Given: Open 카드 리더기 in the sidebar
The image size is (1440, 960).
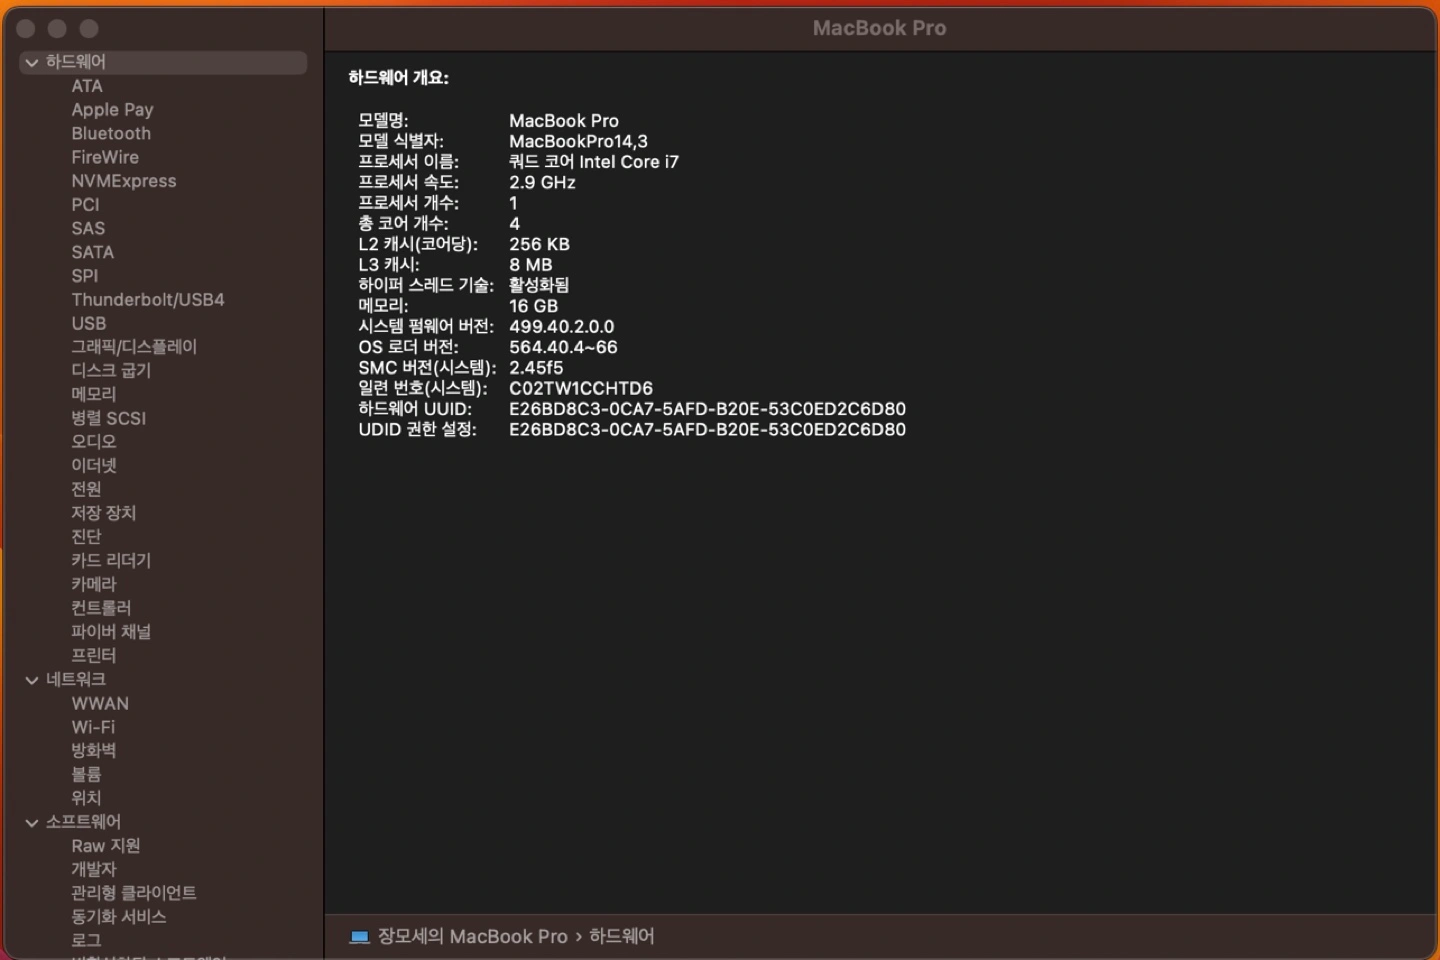Looking at the screenshot, I should pos(111,561).
